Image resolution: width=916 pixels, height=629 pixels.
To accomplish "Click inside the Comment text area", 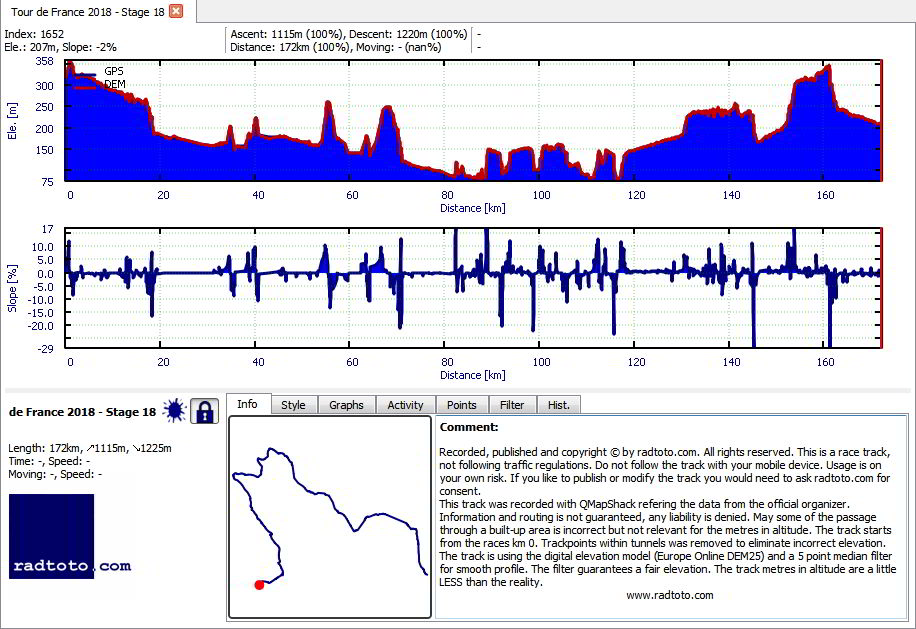I will click(x=671, y=517).
